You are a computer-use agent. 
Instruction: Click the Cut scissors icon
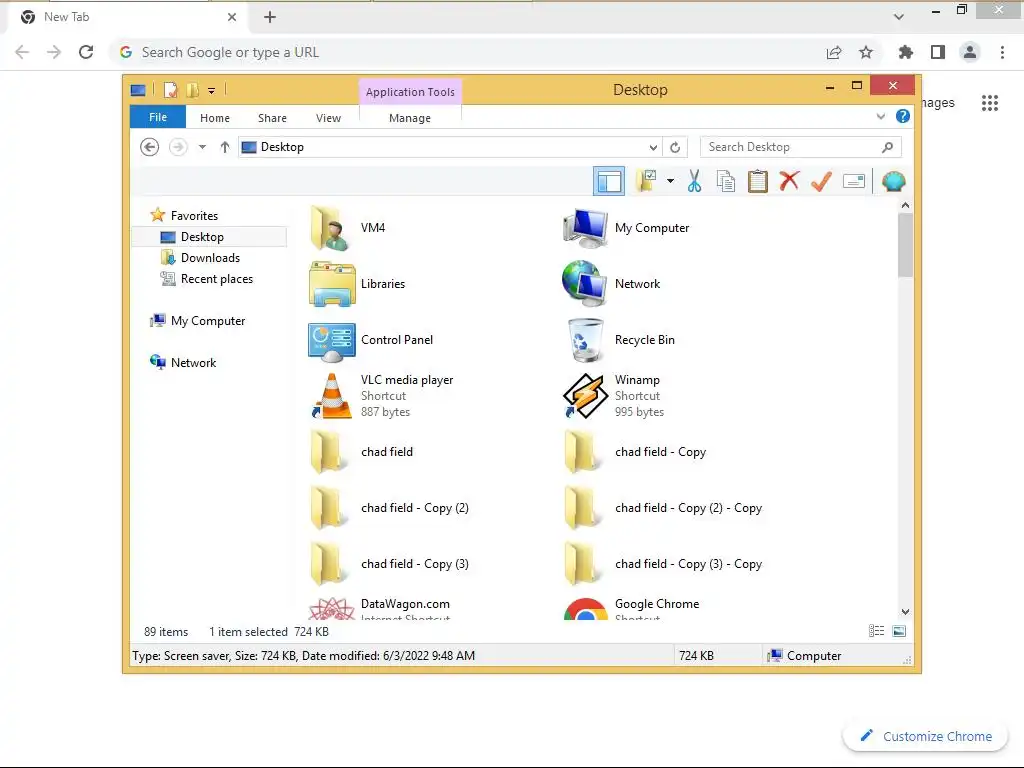tap(694, 182)
